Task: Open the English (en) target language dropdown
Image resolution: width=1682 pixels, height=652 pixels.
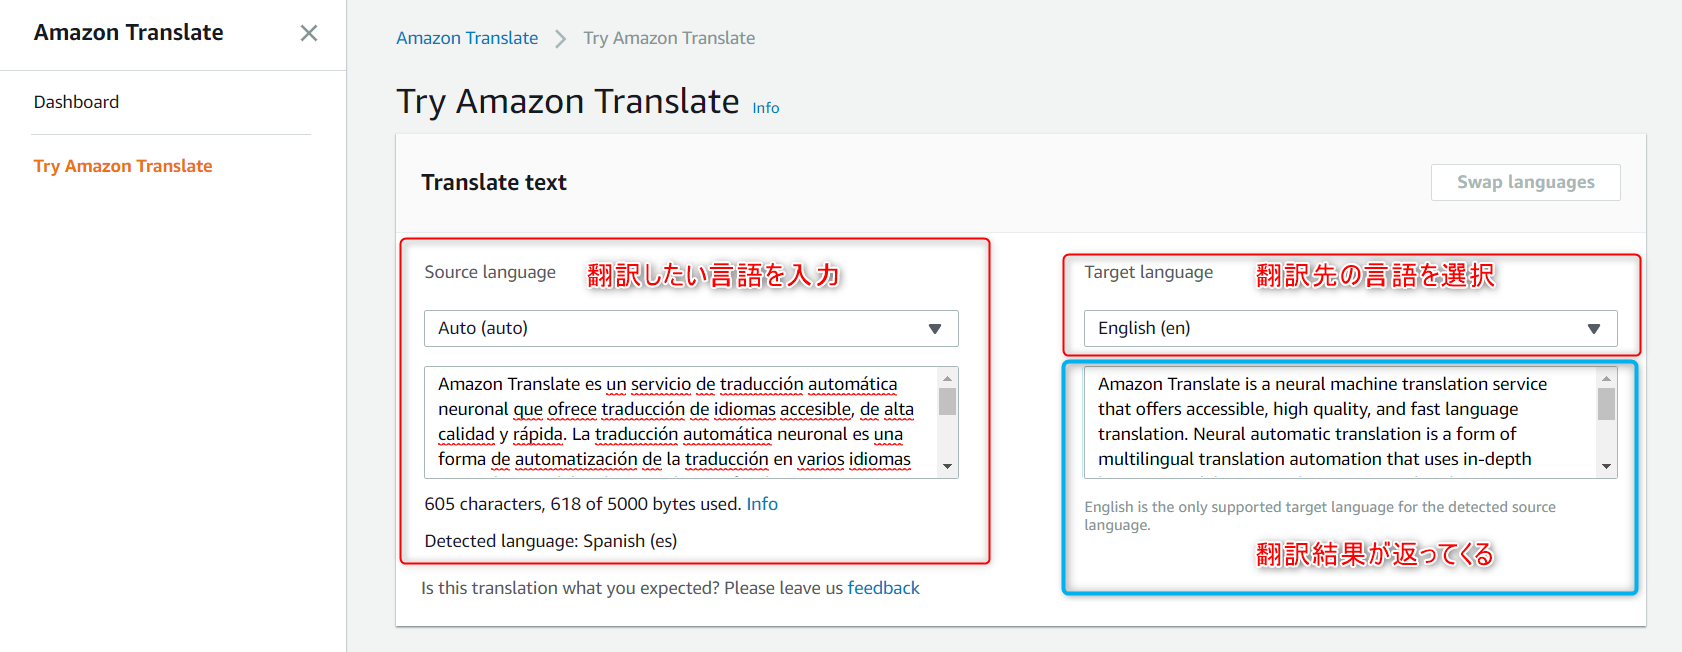Action: point(1350,328)
